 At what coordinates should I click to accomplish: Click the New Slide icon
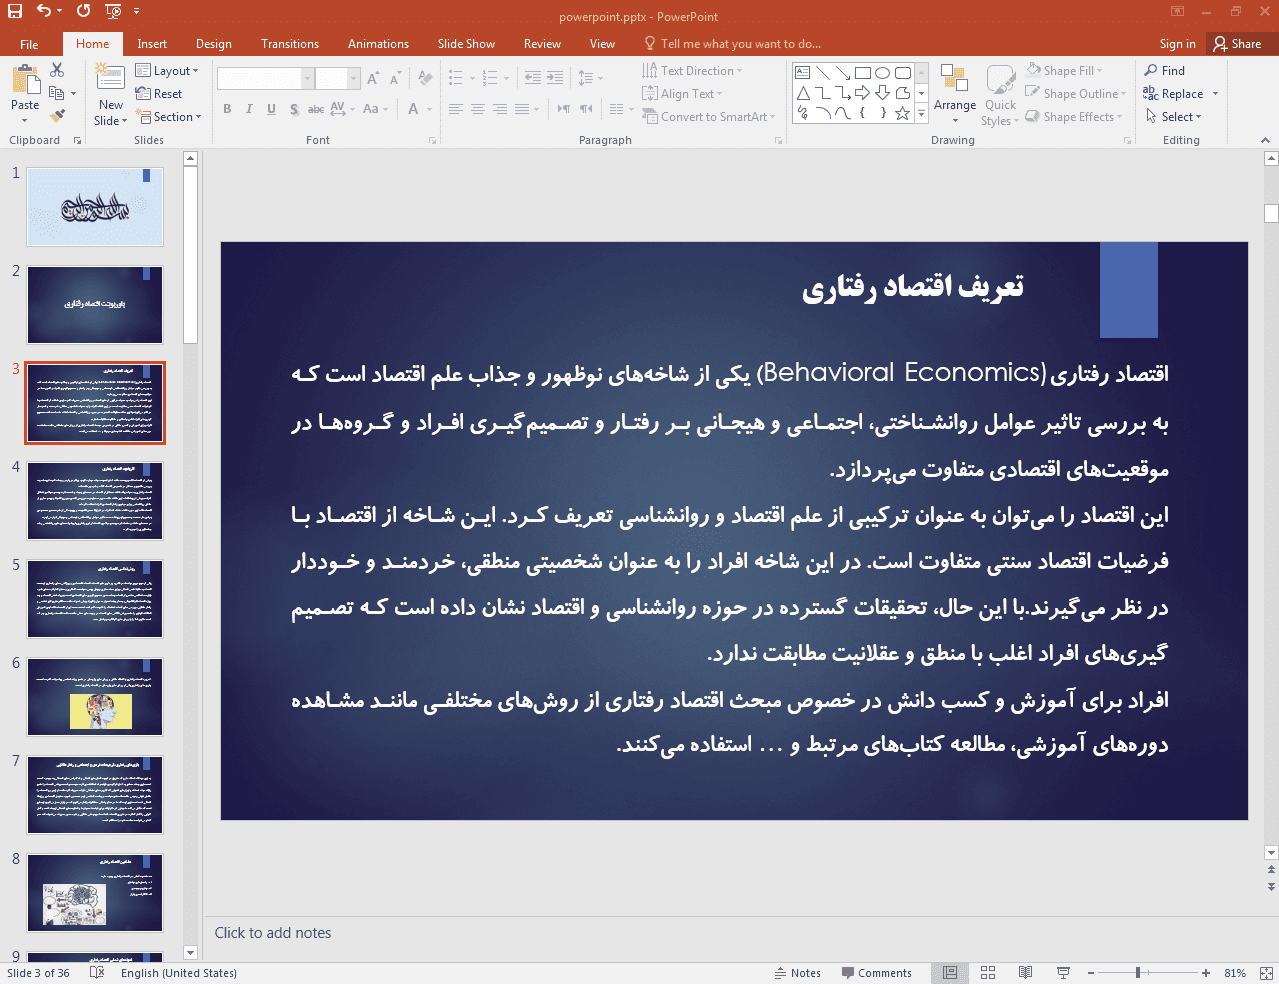(x=110, y=82)
